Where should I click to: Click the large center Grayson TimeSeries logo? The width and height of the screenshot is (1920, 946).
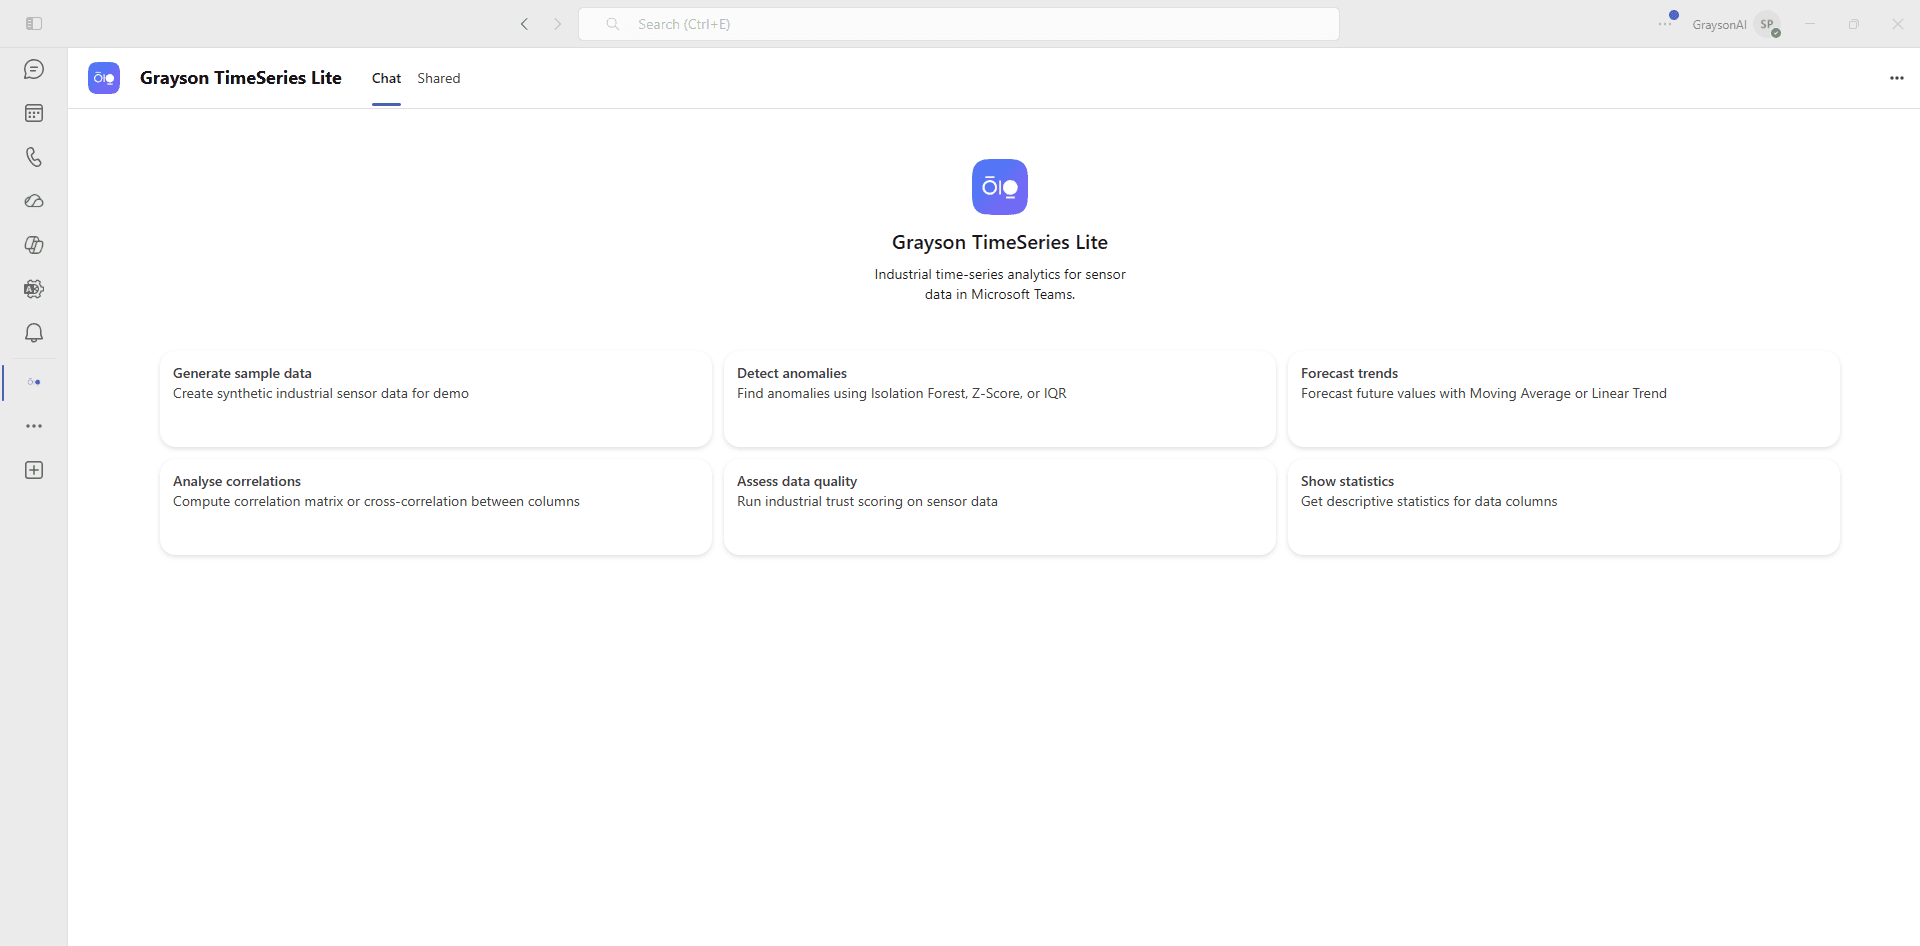click(1000, 187)
